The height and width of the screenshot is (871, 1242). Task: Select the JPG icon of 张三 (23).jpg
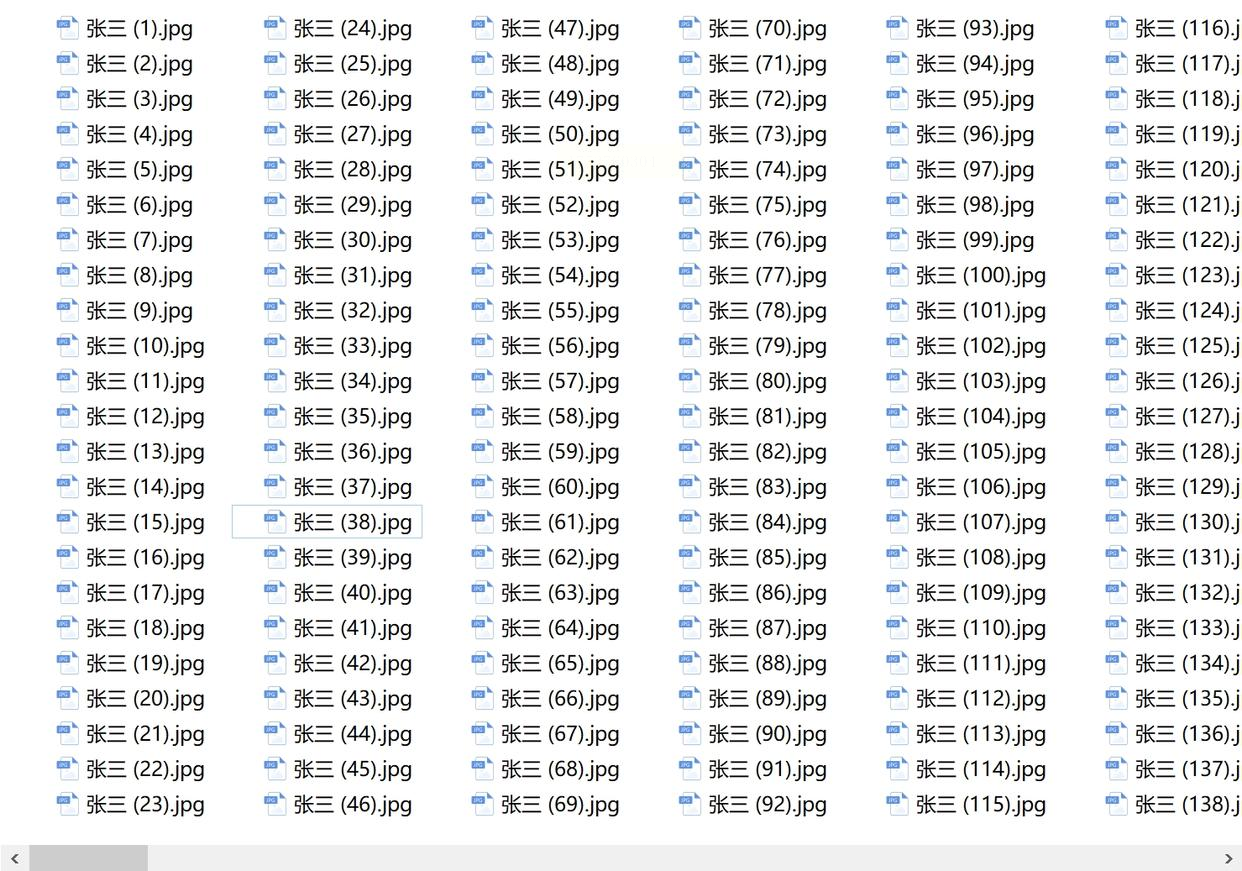(x=67, y=803)
